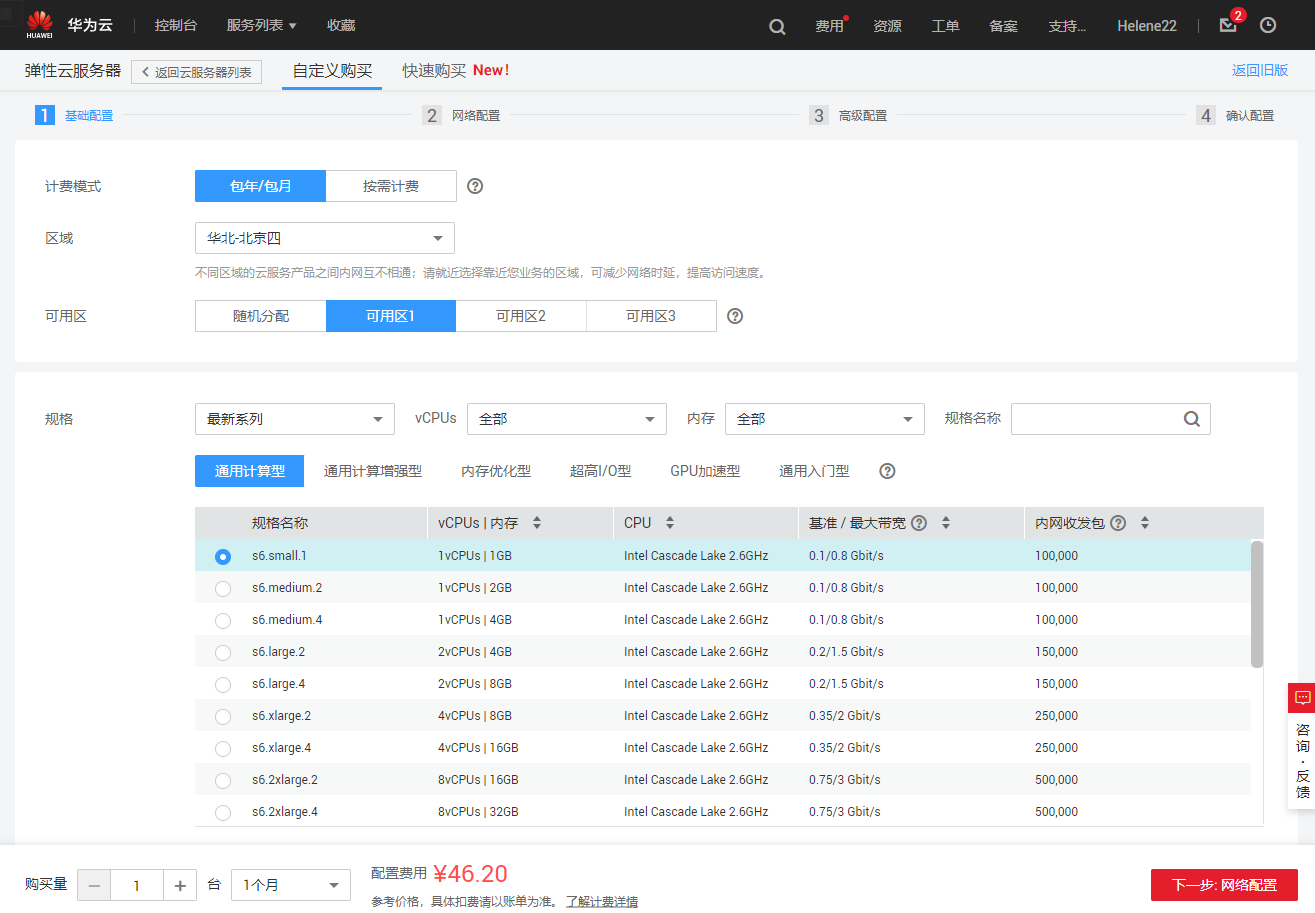Select the s6.xlarge.2 radio button

[223, 716]
